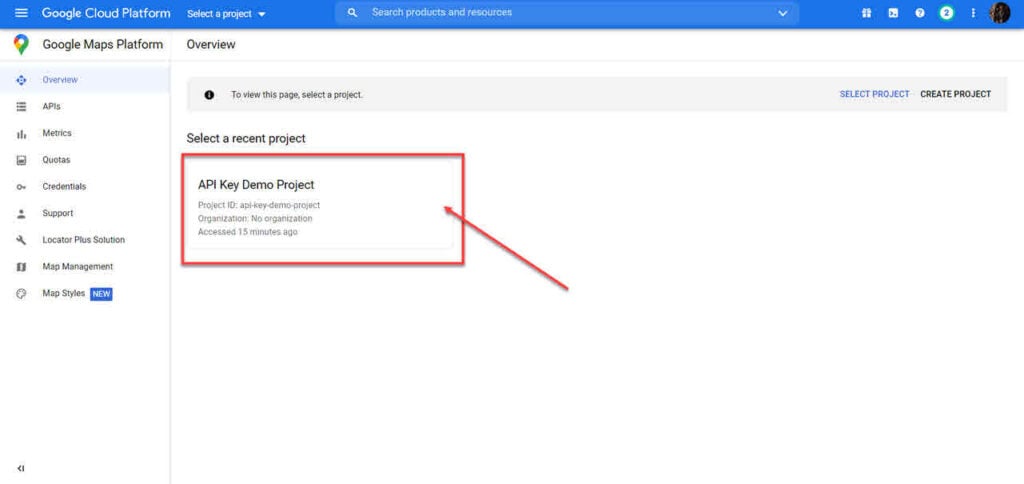Click the Quotas icon in the sidebar
This screenshot has width=1024, height=484.
(21, 160)
